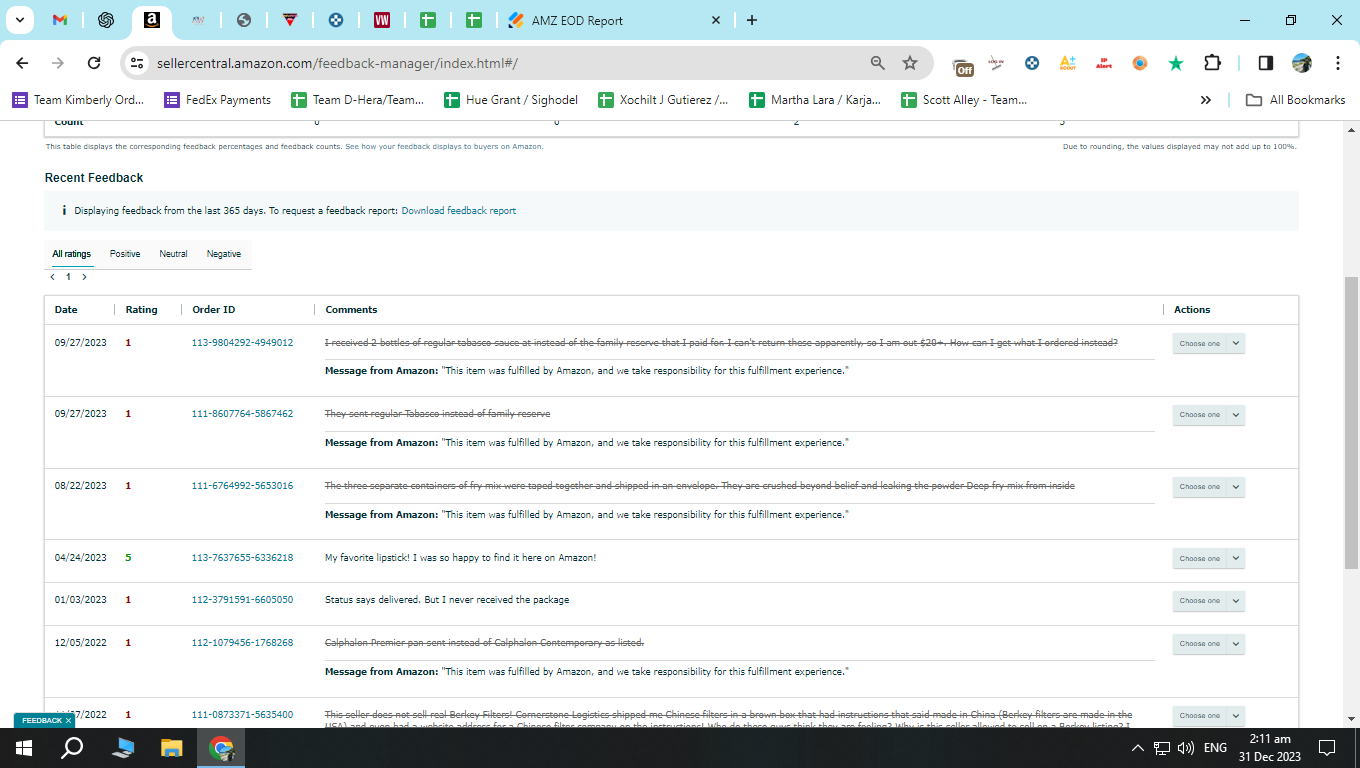This screenshot has height=768, width=1360.
Task: Open order 113-9804292-4949012
Action: [x=242, y=343]
